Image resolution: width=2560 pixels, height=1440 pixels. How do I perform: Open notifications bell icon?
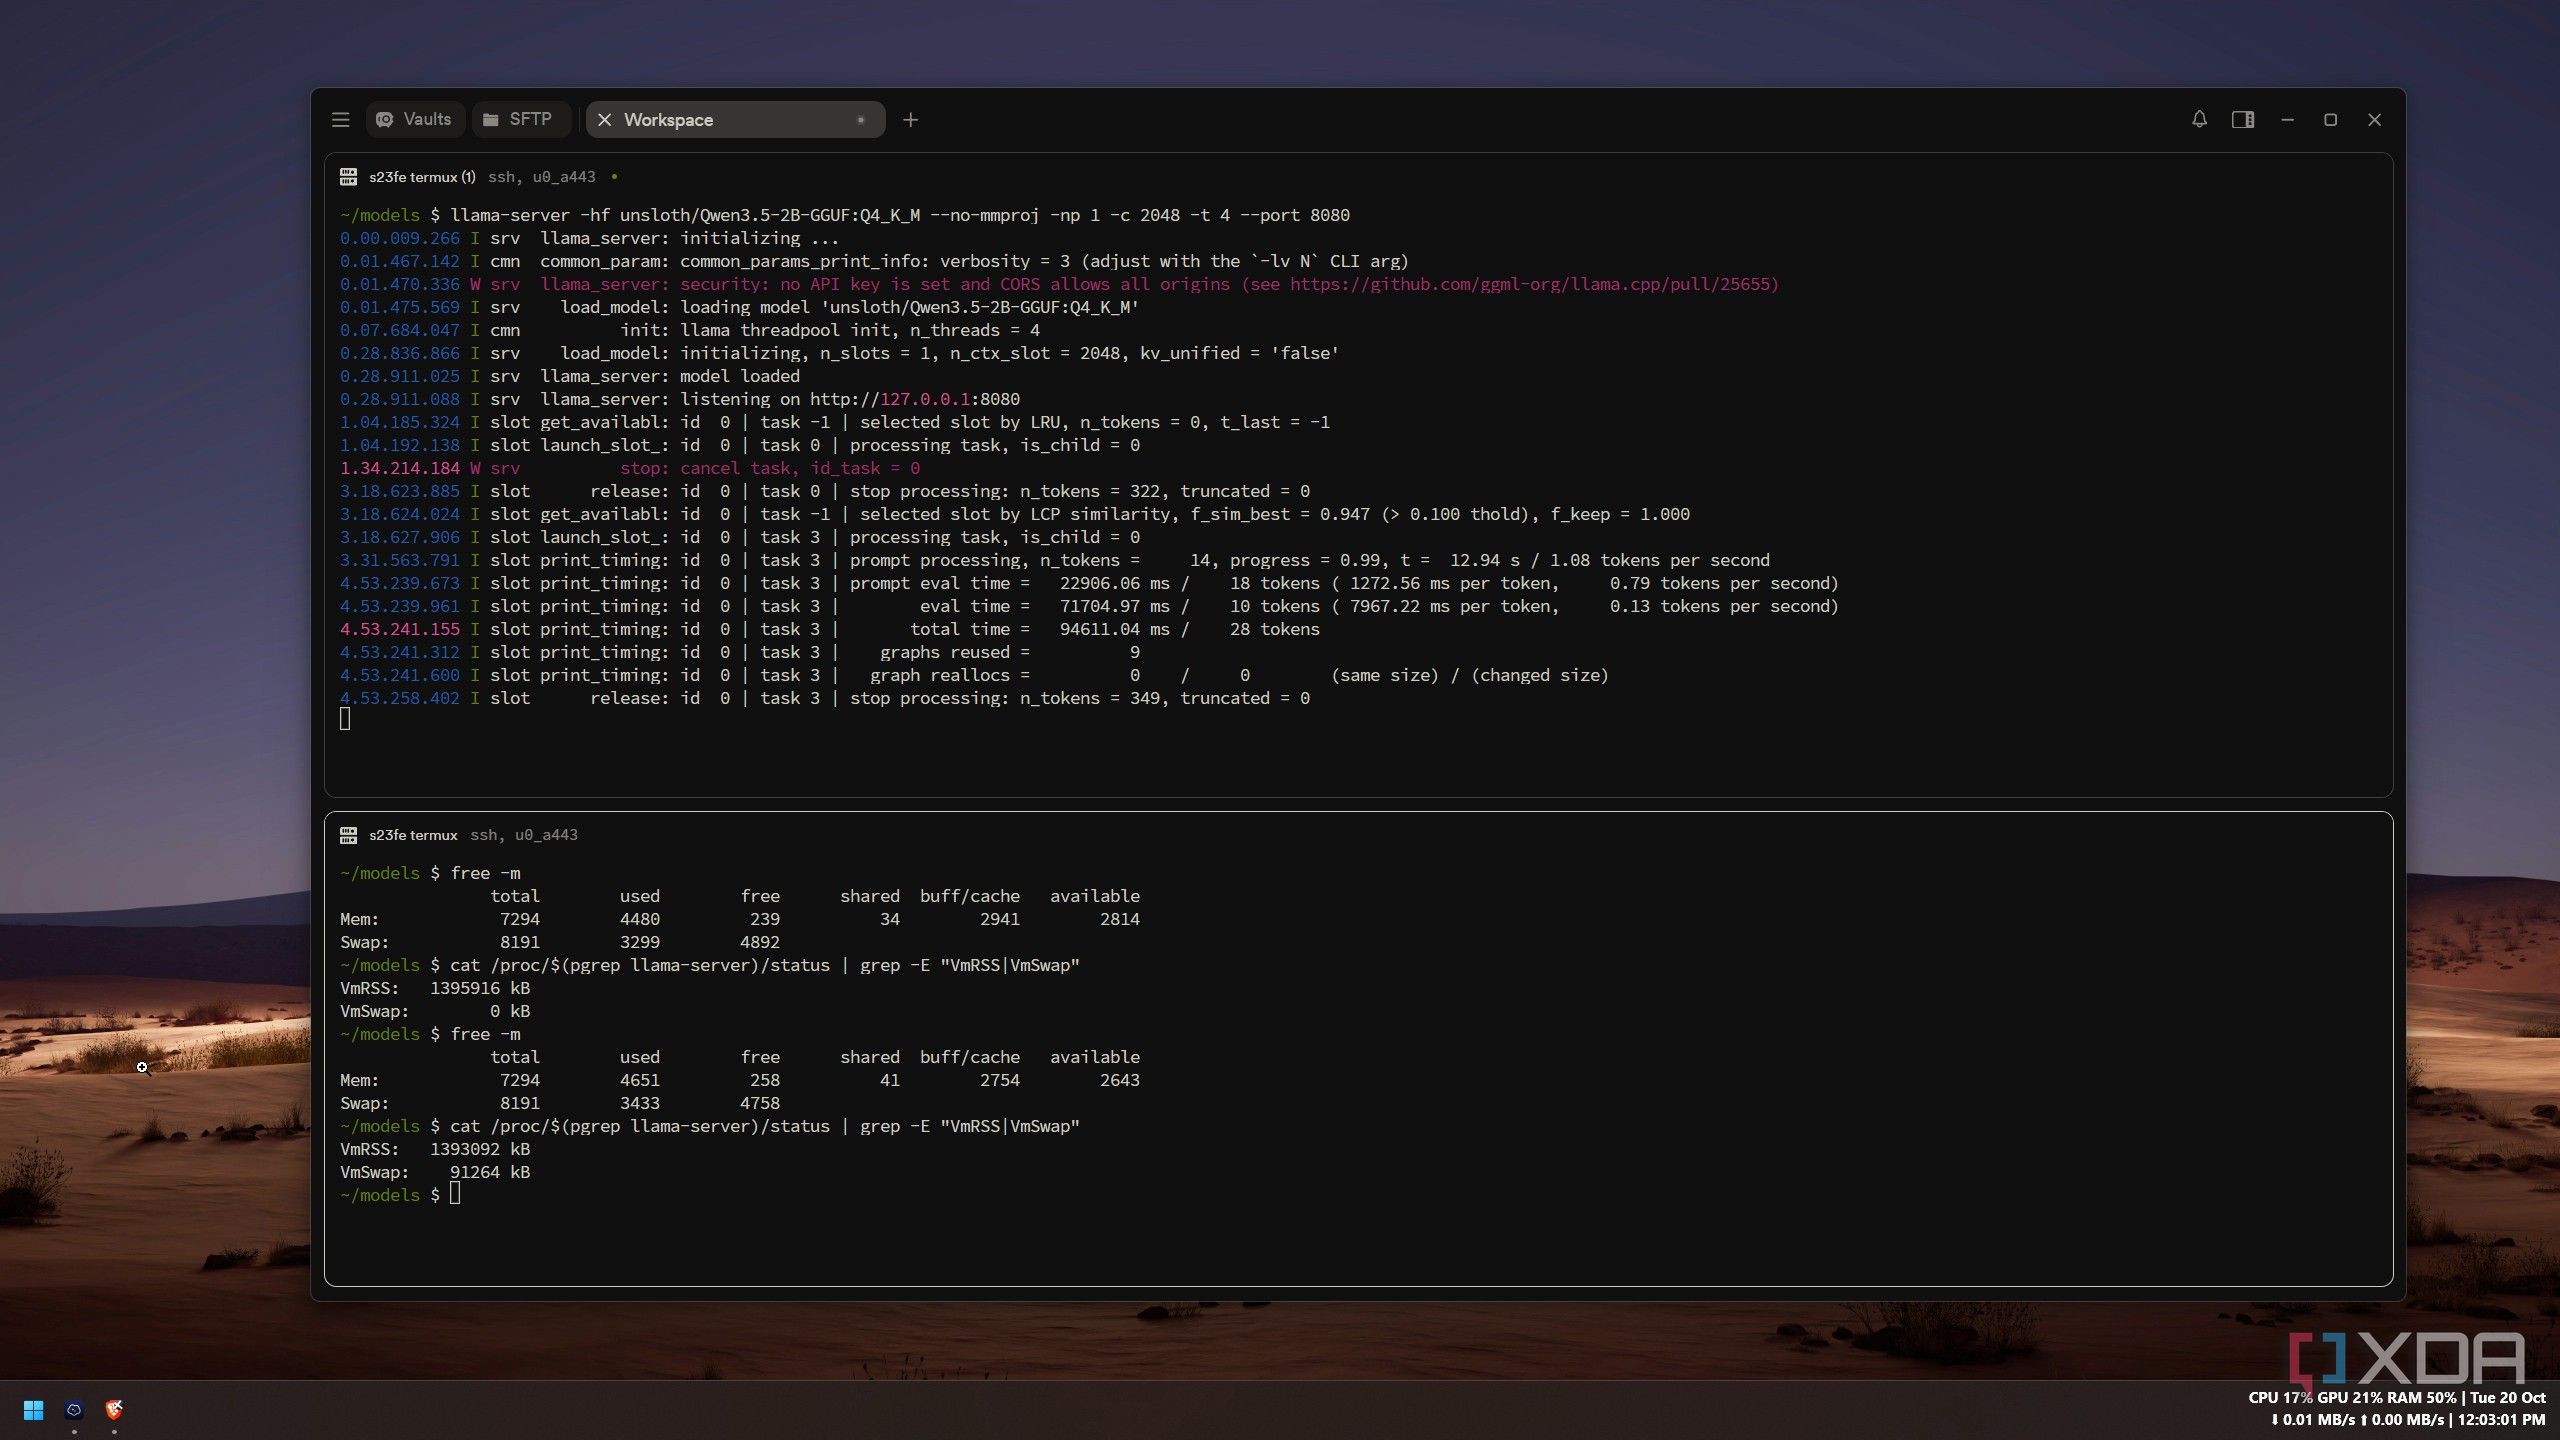(2199, 119)
